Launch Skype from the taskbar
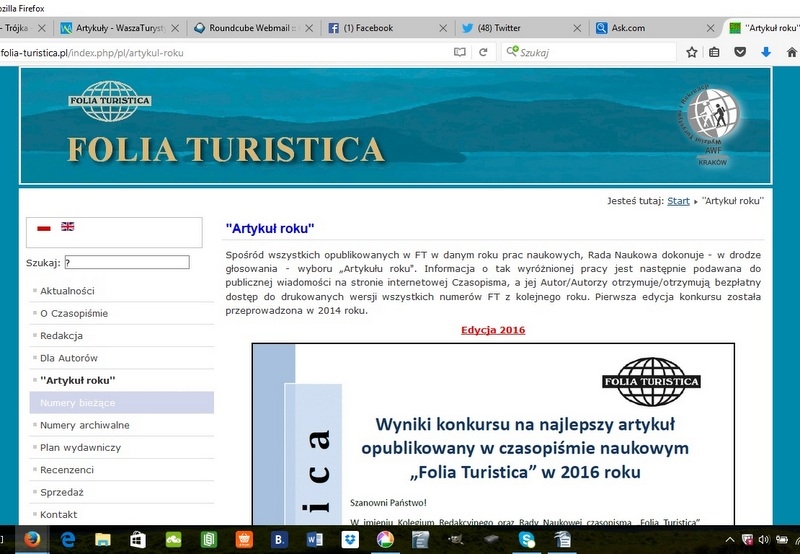Screen dimensions: 800x554 pos(526,539)
